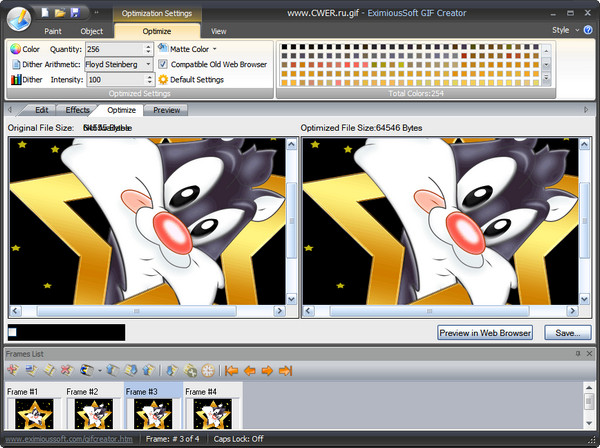
Task: Go to the first frame arrow
Action: coord(232,371)
